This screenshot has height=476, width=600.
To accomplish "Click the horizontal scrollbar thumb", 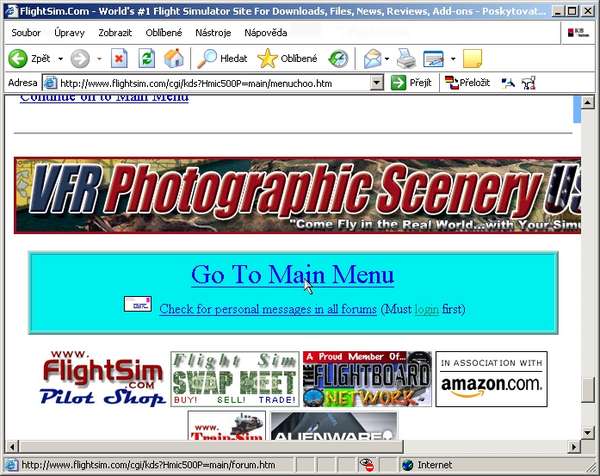I will (211, 446).
